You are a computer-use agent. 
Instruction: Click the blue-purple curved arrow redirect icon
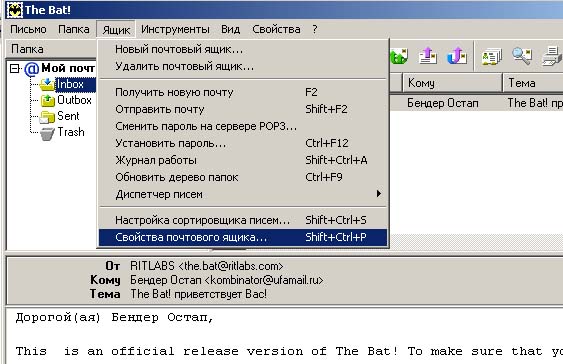pyautogui.click(x=456, y=56)
